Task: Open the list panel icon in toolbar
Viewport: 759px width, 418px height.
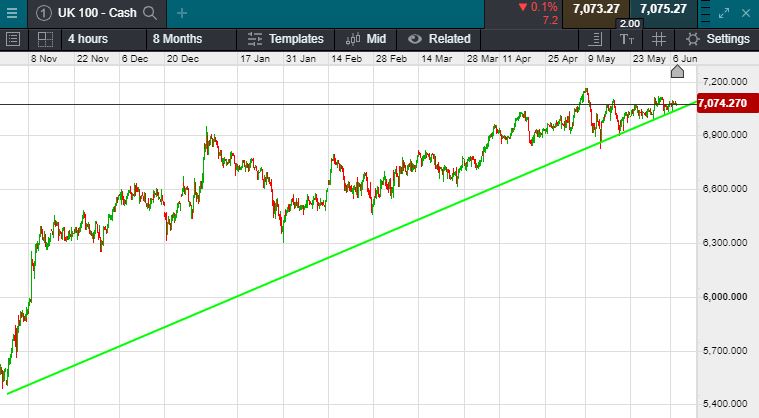Action: (13, 39)
